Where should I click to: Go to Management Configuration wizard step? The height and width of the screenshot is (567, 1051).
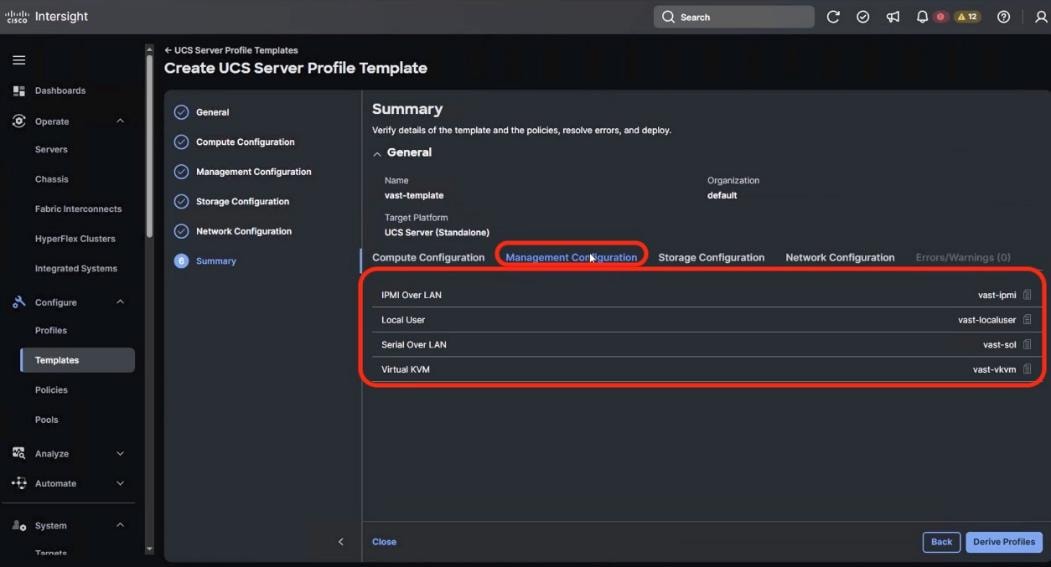[x=253, y=172]
